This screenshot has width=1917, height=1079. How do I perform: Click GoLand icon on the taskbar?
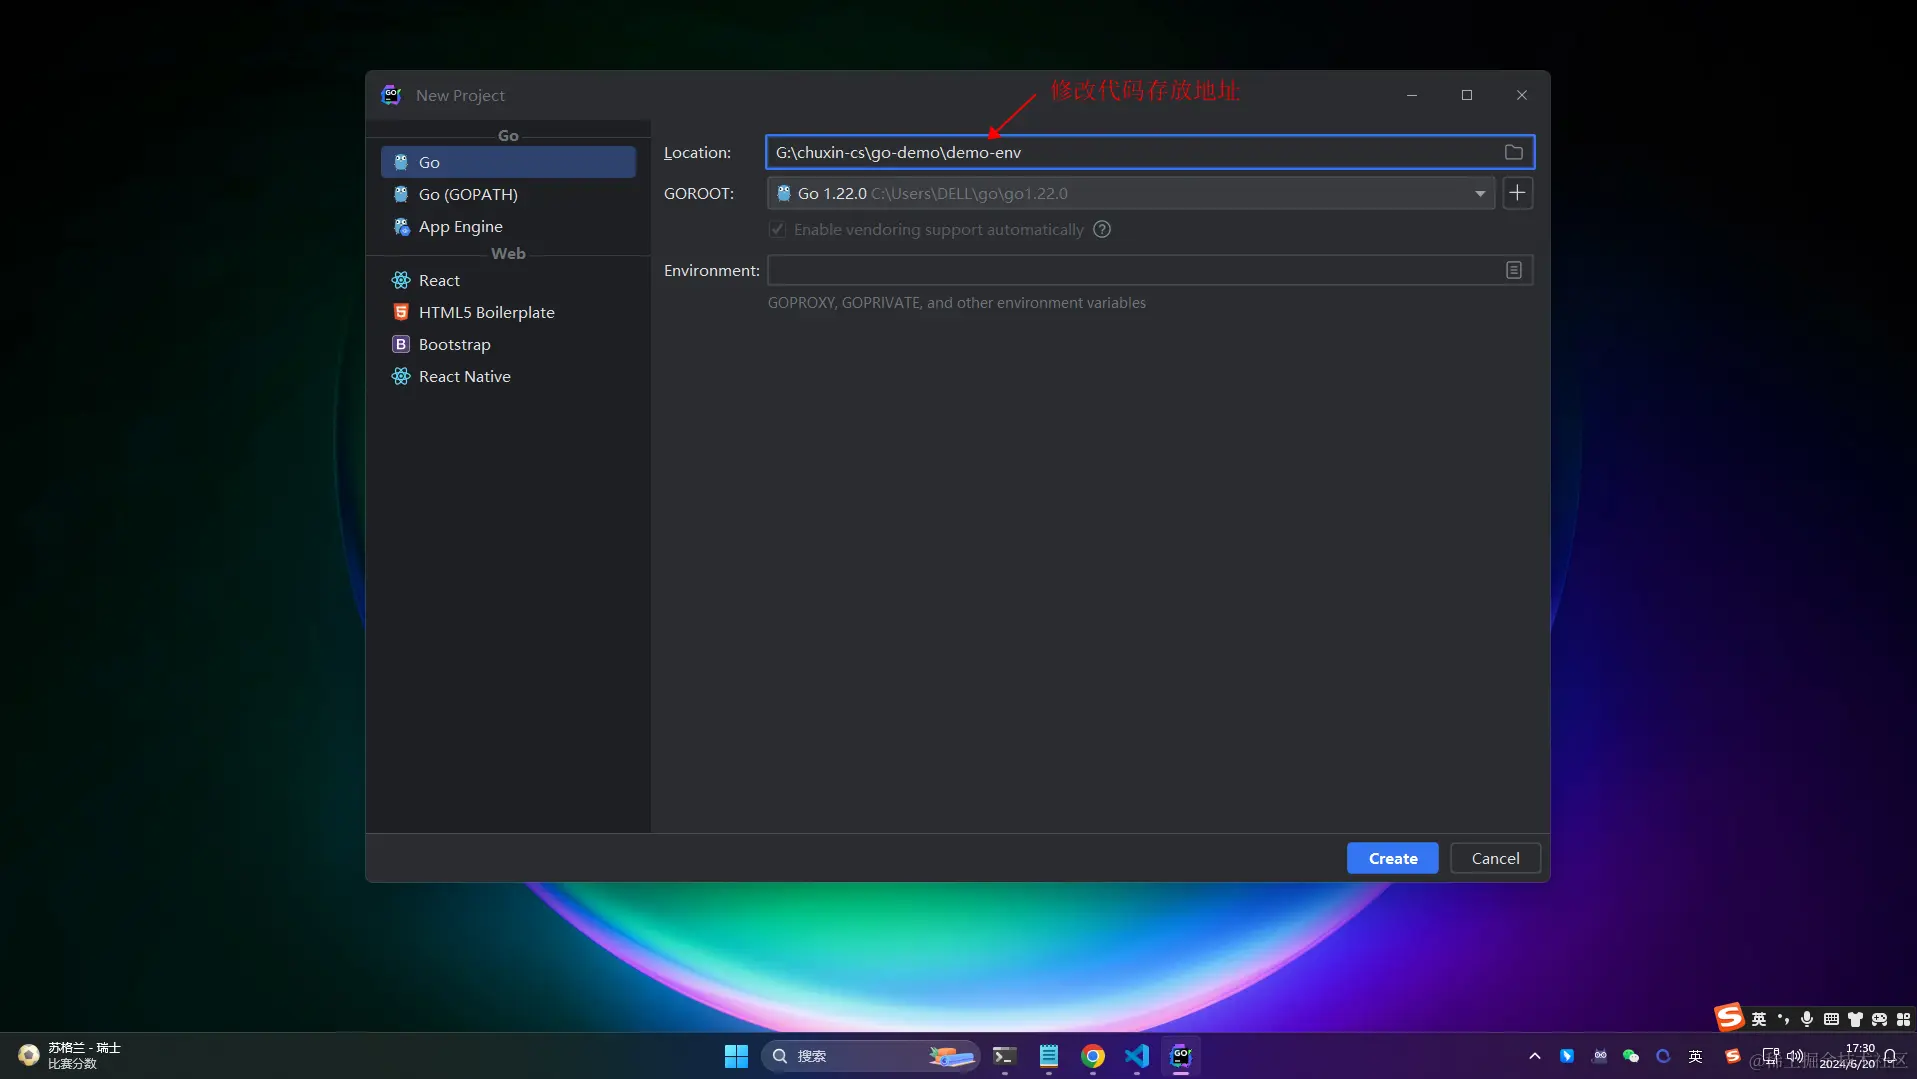pos(1181,1056)
